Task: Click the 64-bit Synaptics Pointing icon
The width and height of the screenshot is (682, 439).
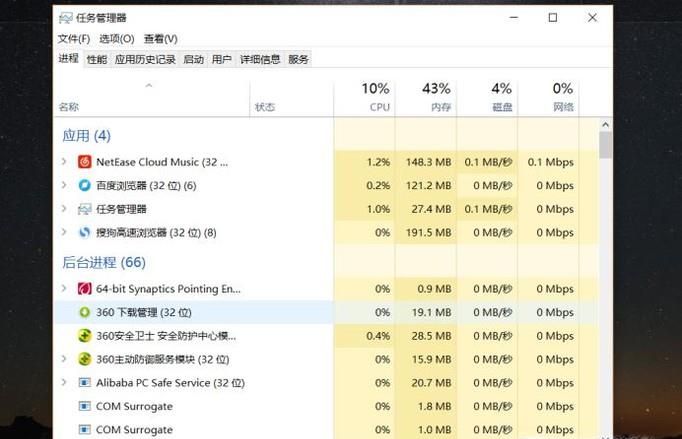Action: tap(84, 288)
